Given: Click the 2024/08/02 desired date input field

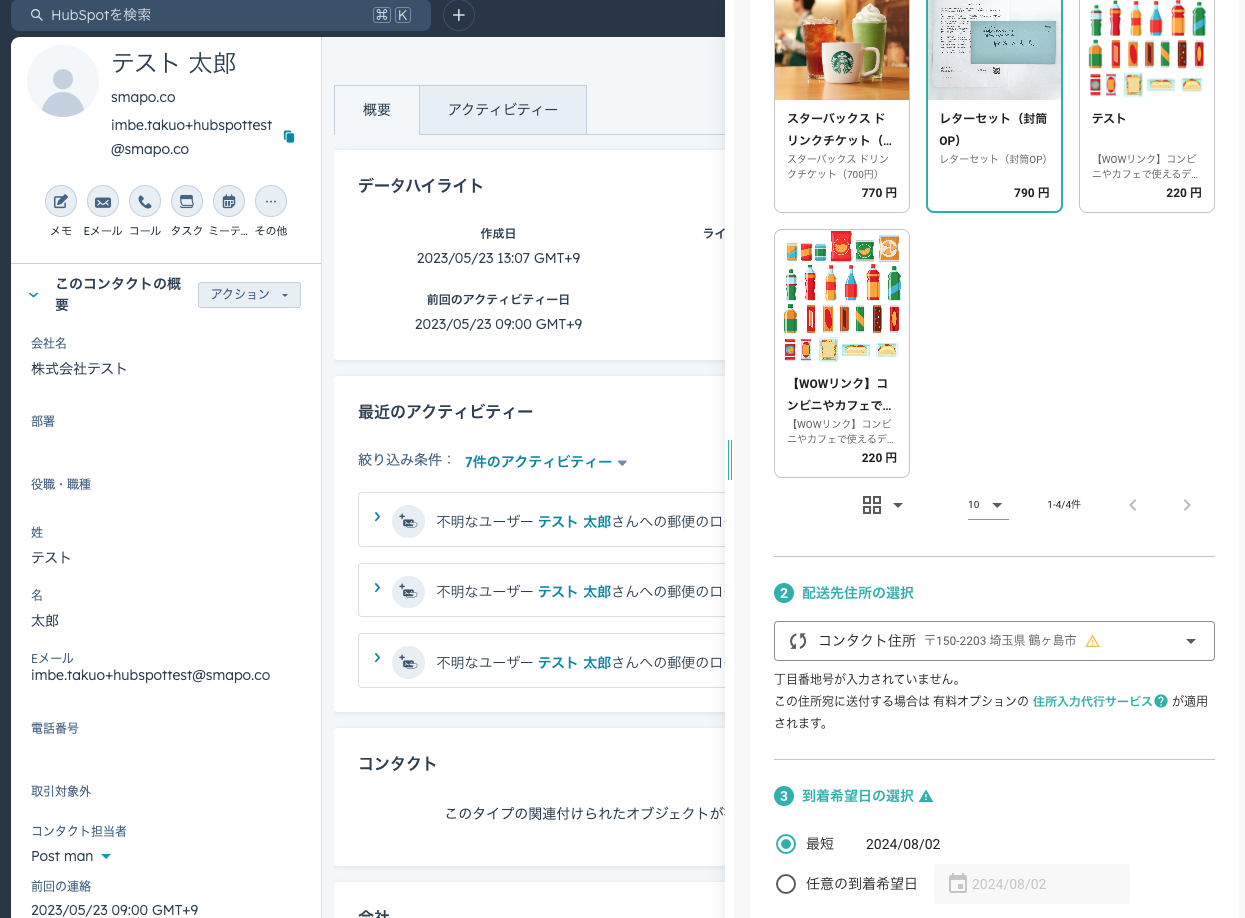Looking at the screenshot, I should click(x=1032, y=884).
